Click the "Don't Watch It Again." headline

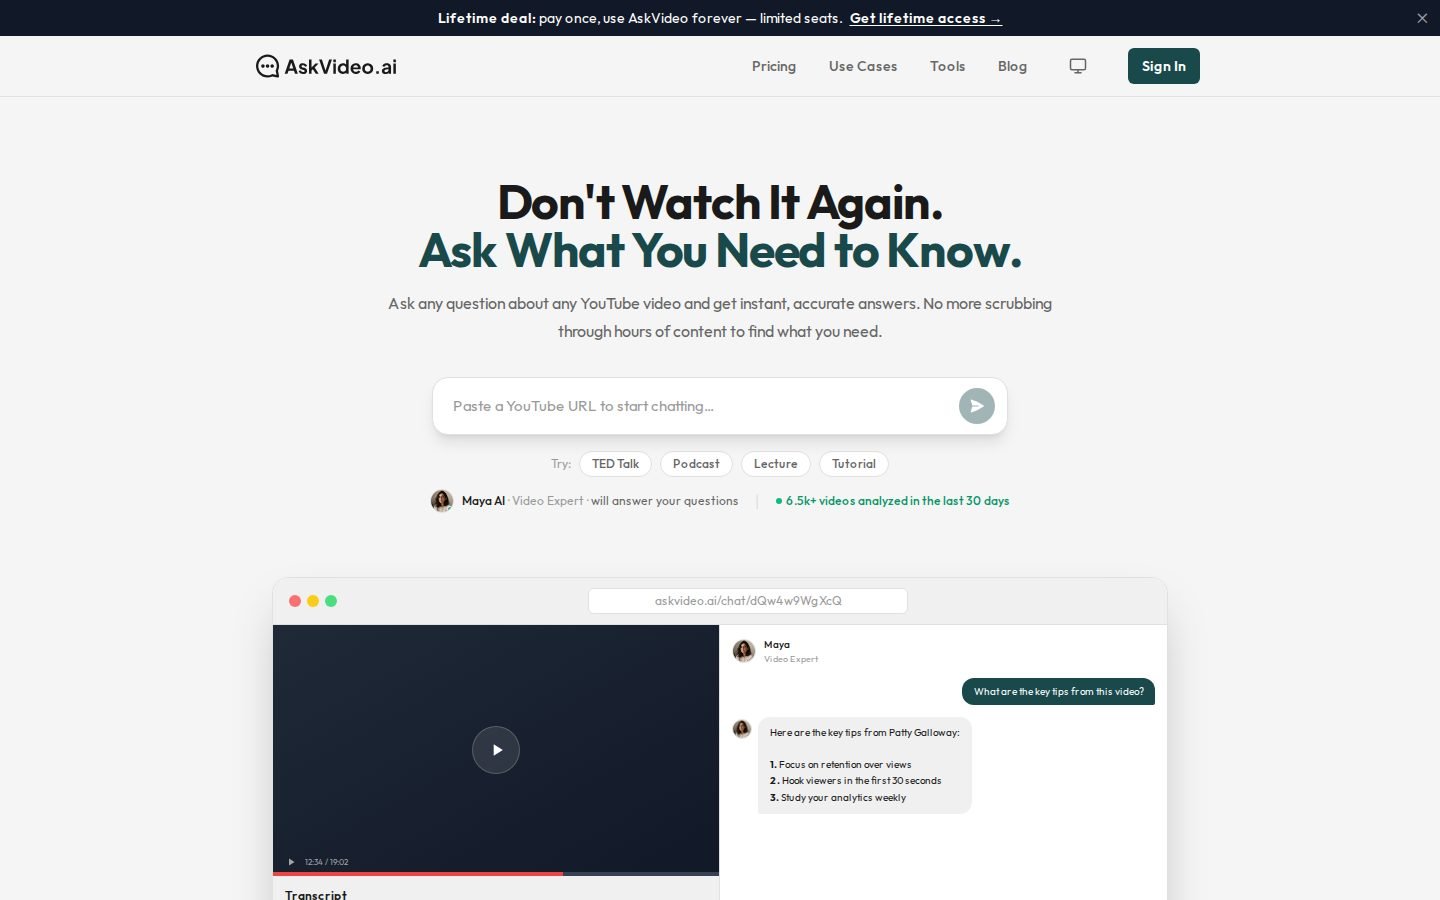[720, 203]
